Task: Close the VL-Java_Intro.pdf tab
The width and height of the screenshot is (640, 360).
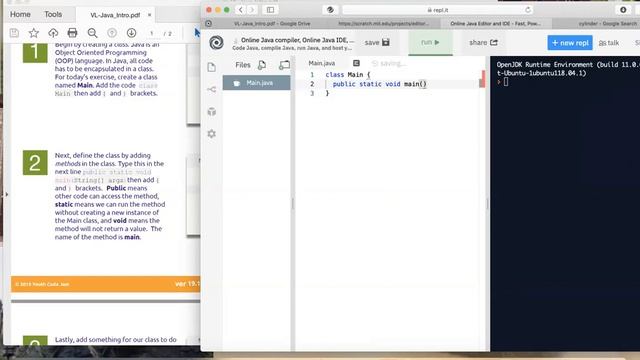Action: tap(149, 15)
